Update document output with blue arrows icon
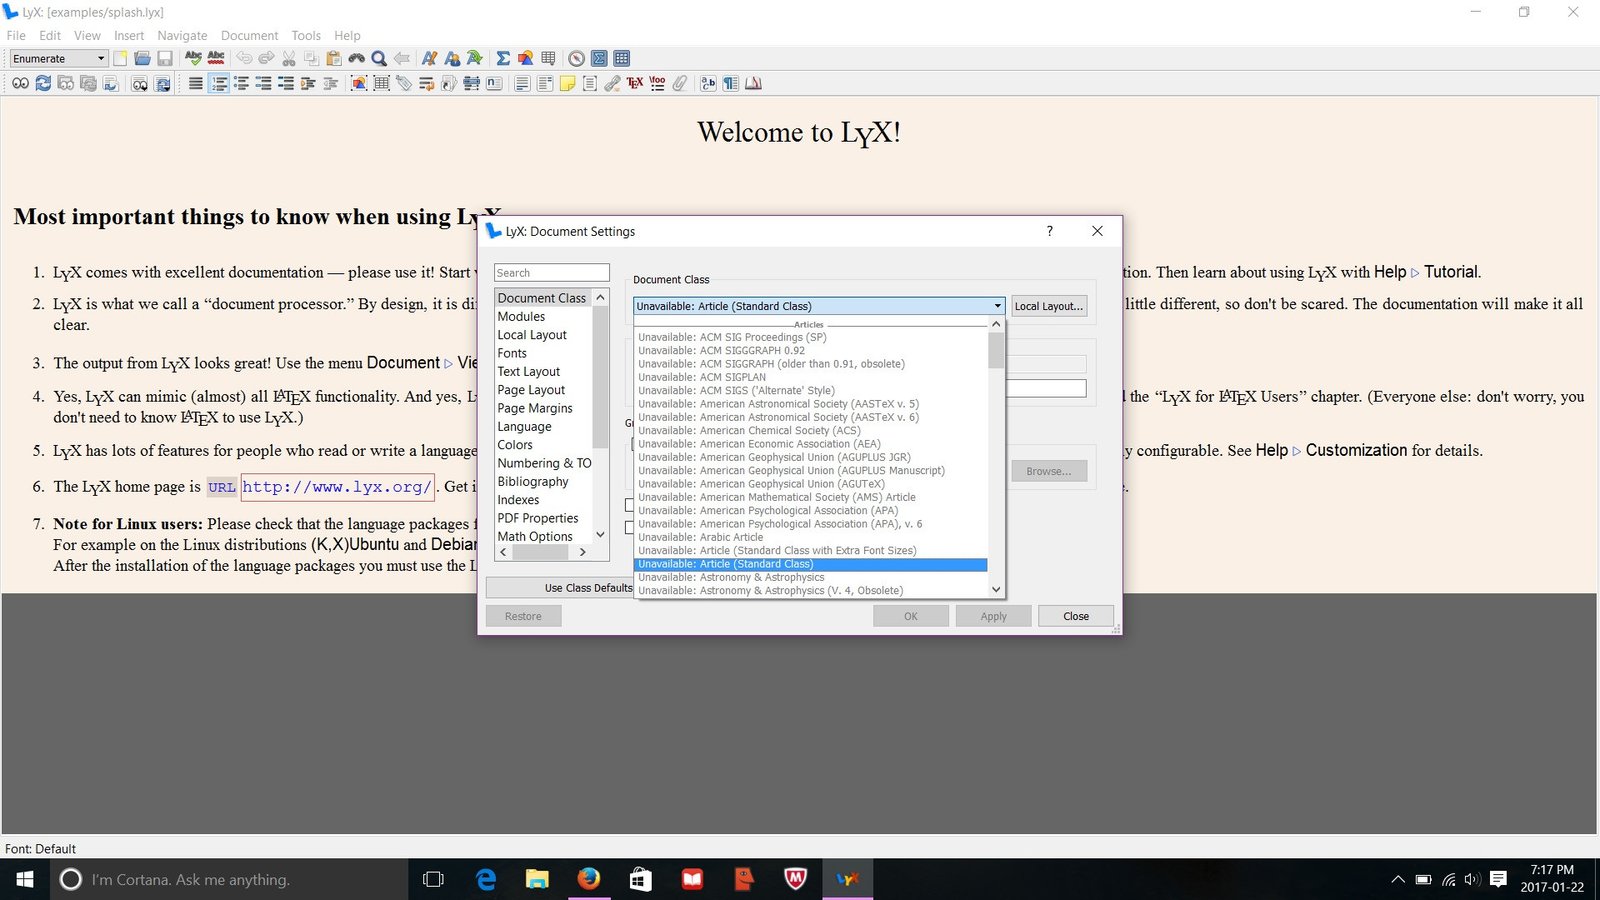This screenshot has height=900, width=1600. [43, 83]
